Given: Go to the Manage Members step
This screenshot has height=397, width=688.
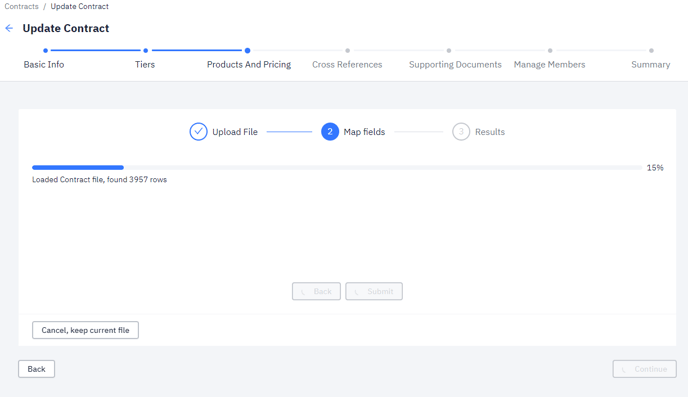Looking at the screenshot, I should pyautogui.click(x=549, y=64).
